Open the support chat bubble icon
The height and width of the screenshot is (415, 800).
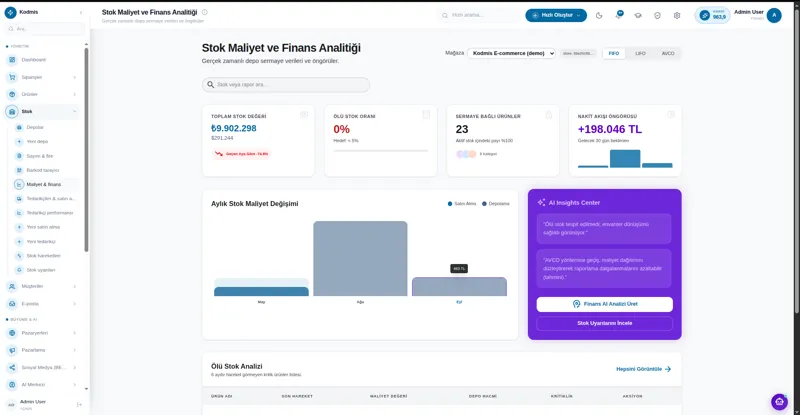pyautogui.click(x=779, y=402)
